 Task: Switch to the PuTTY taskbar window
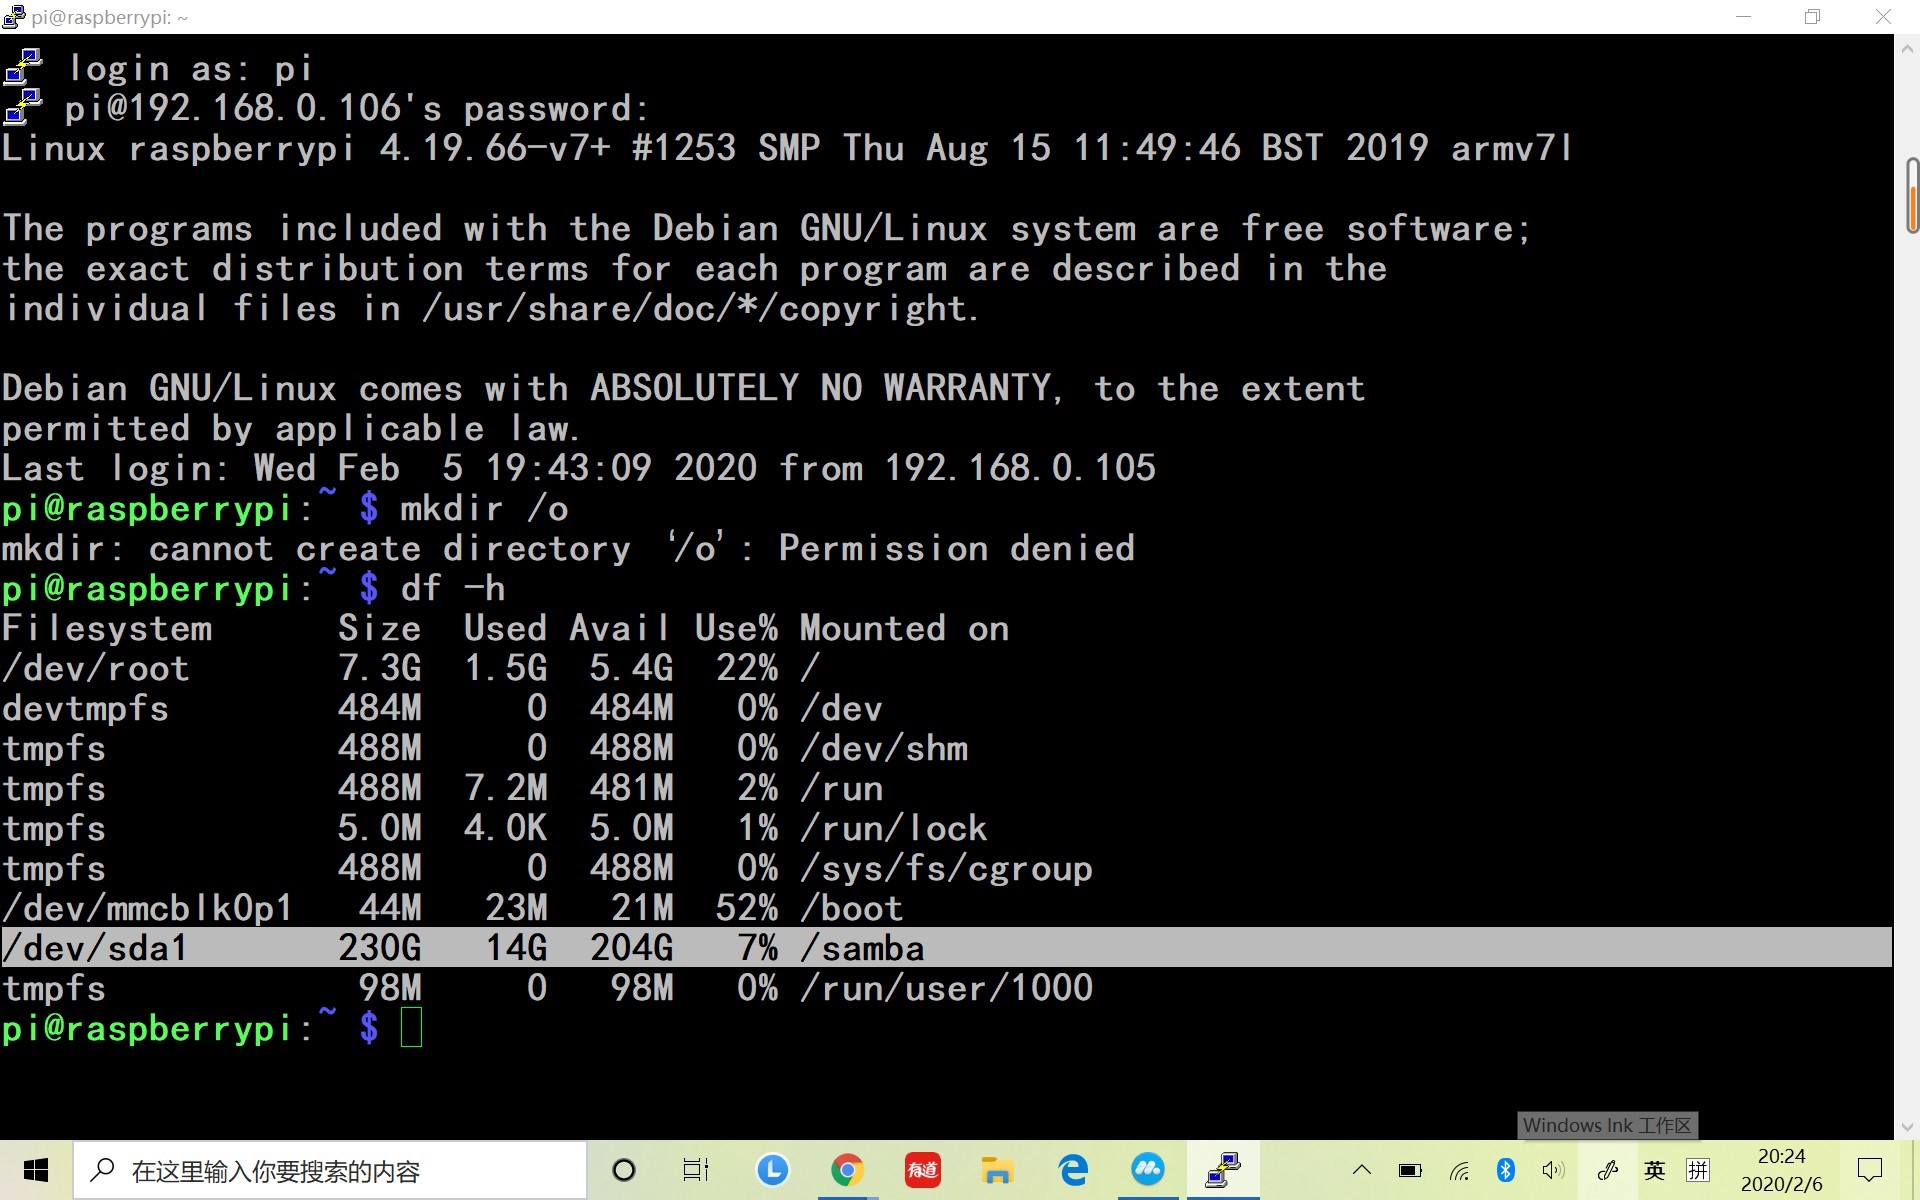(x=1222, y=1170)
